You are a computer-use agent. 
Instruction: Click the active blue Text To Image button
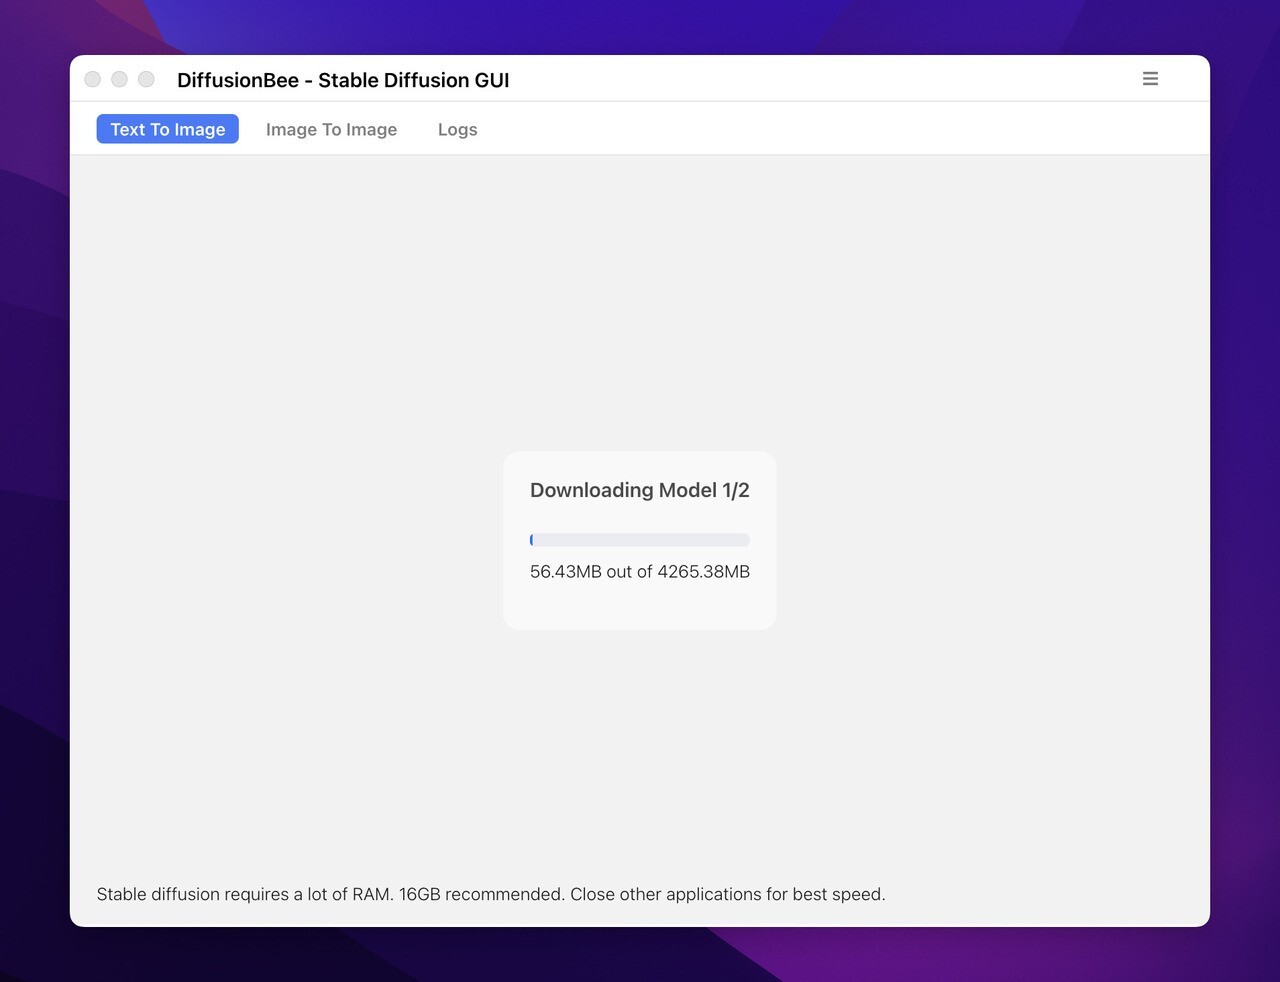[x=167, y=129]
